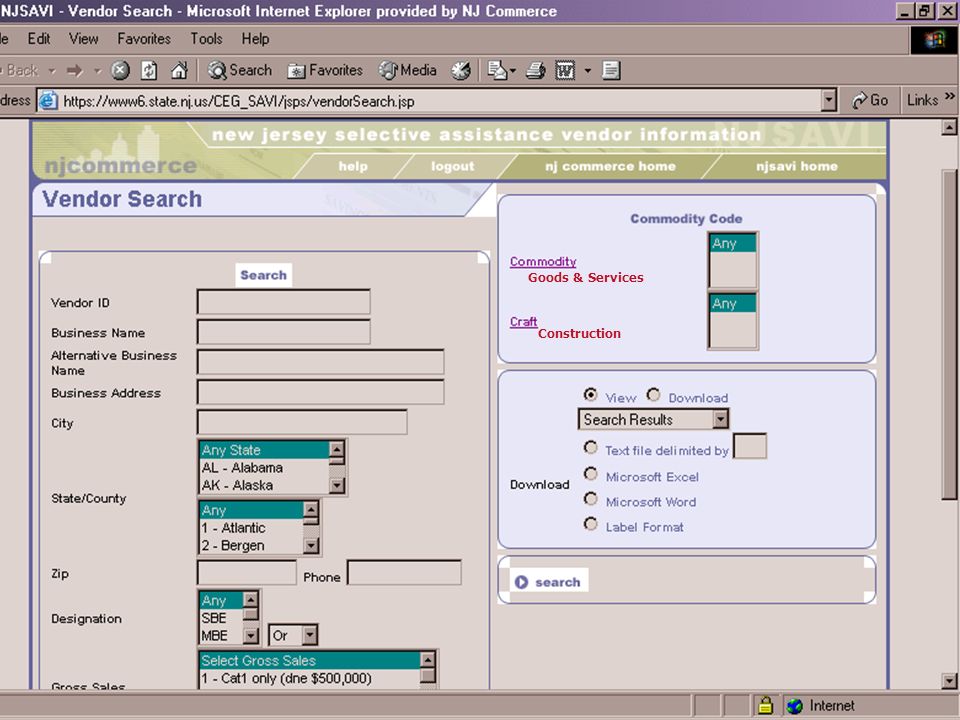Open the Favorites pane from toolbar
This screenshot has height=720, width=960.
(x=325, y=71)
